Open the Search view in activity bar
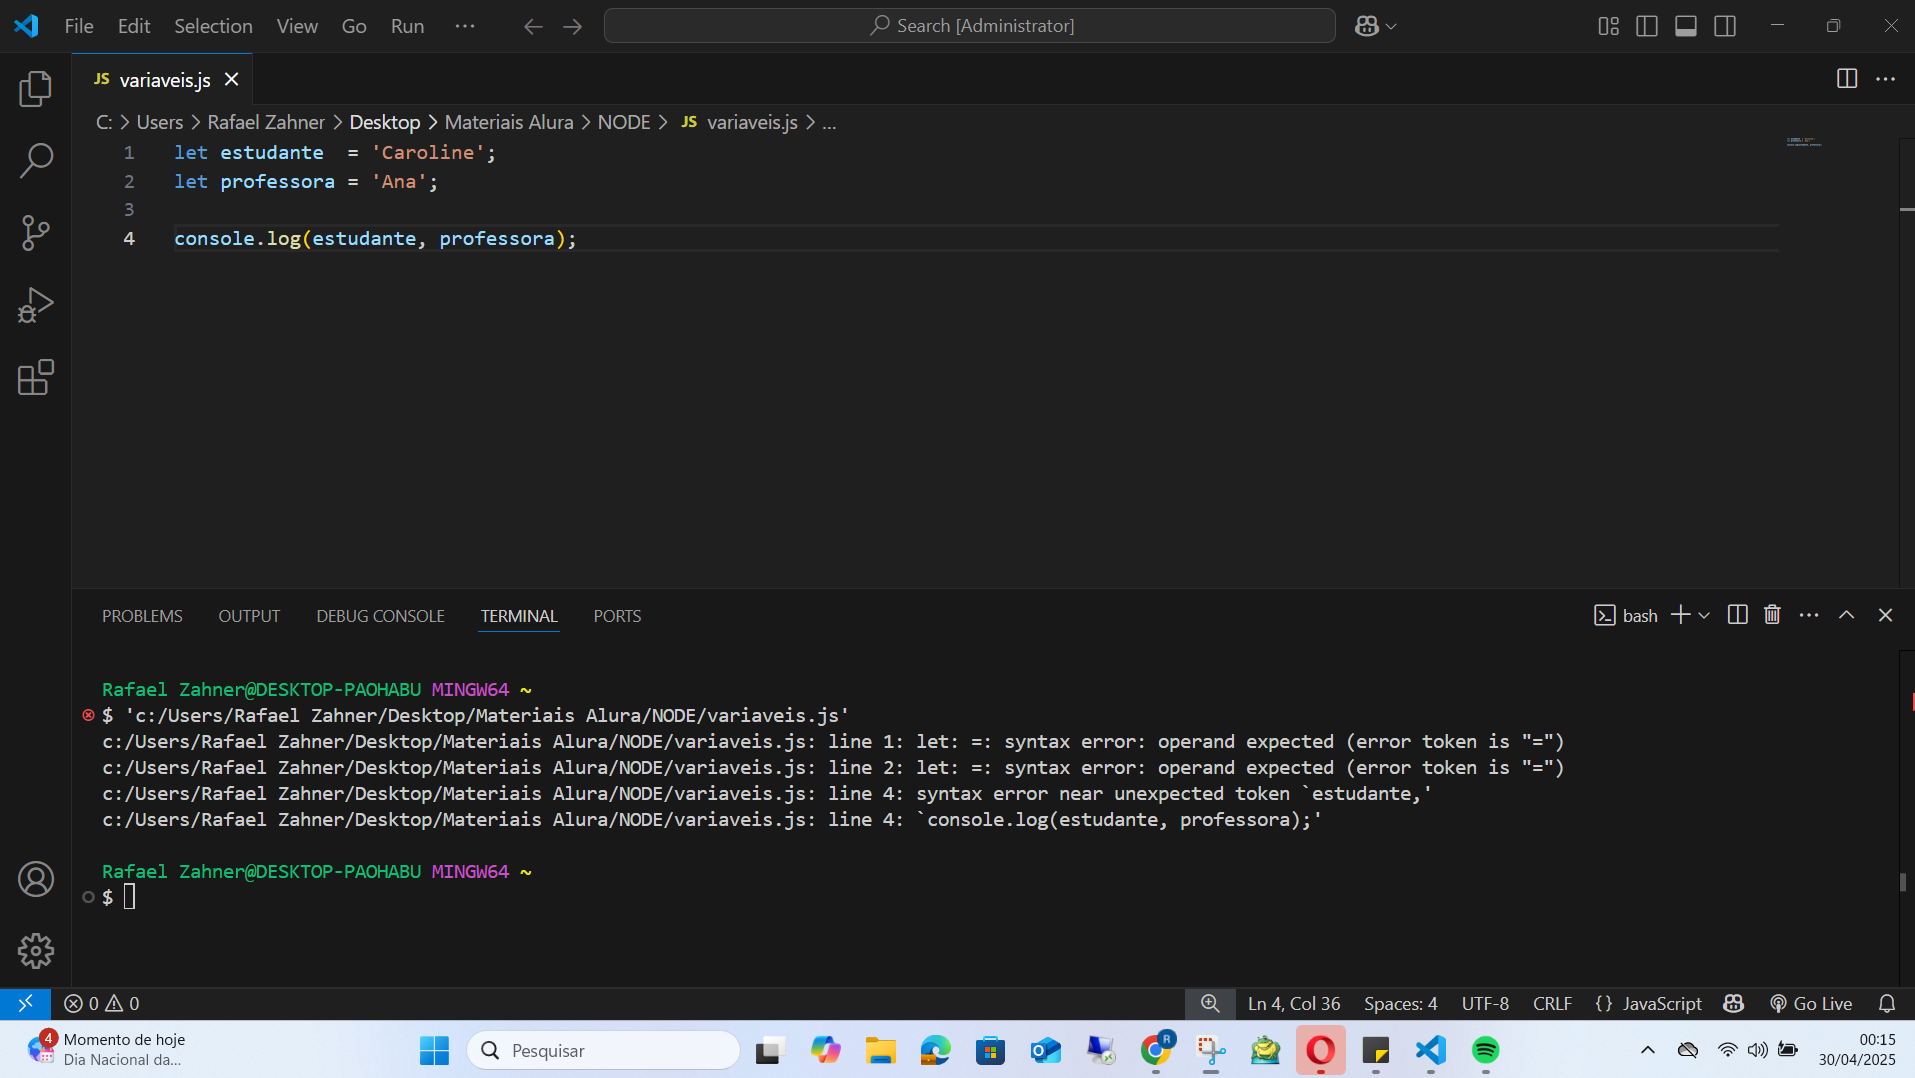 coord(36,160)
